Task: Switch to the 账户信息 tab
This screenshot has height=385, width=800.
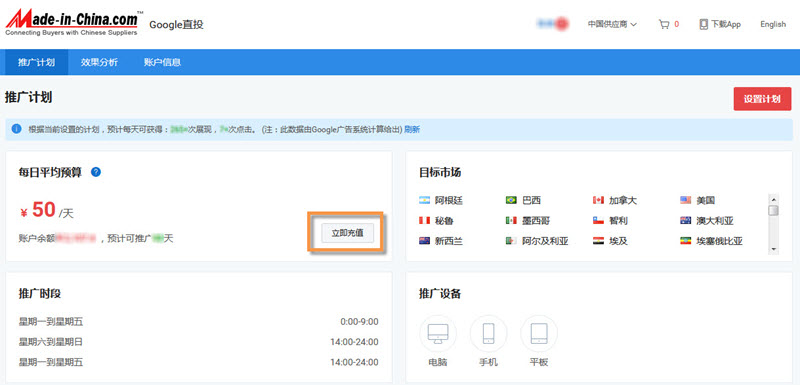Action: [162, 62]
